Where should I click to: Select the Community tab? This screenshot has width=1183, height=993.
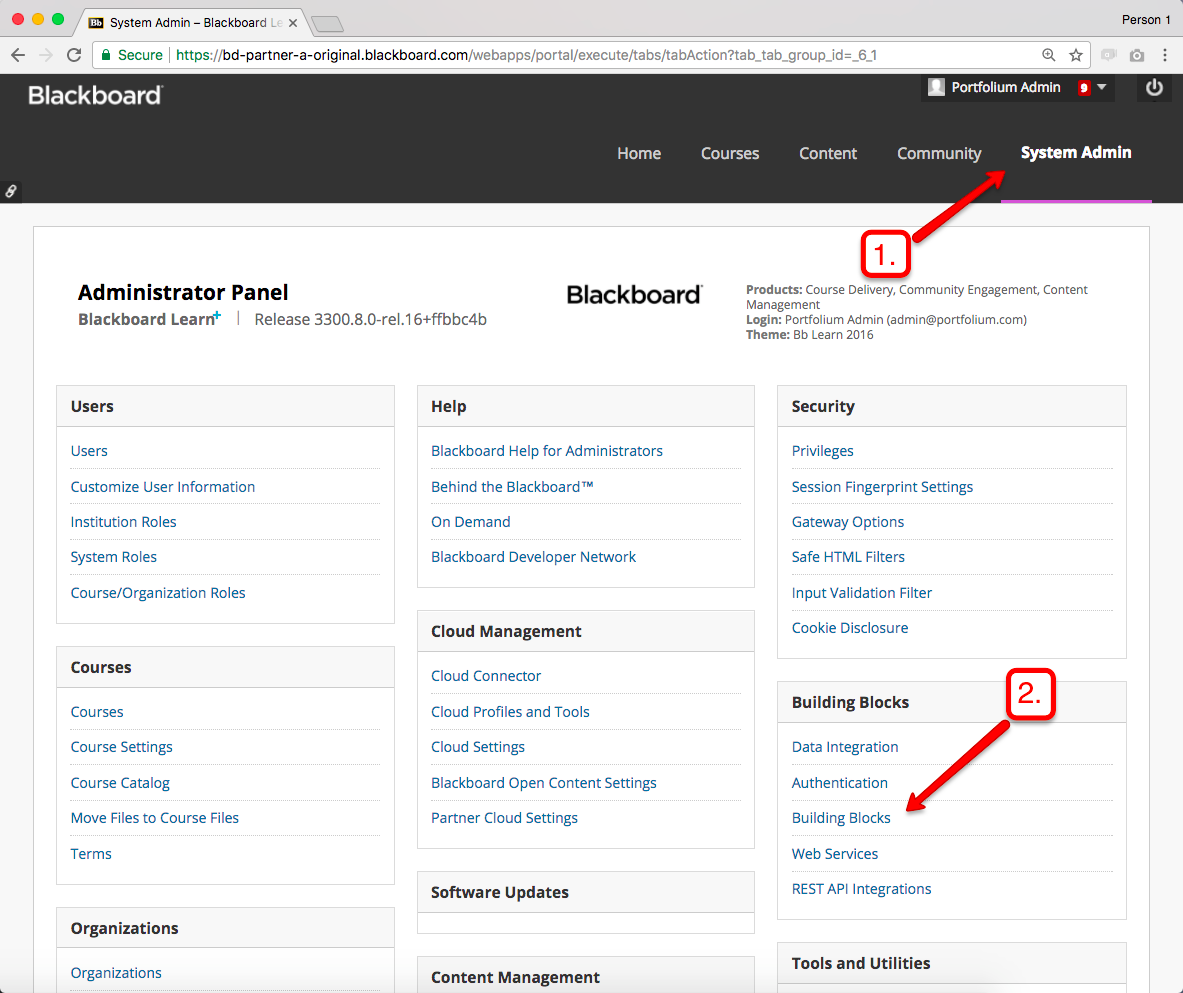(x=939, y=153)
